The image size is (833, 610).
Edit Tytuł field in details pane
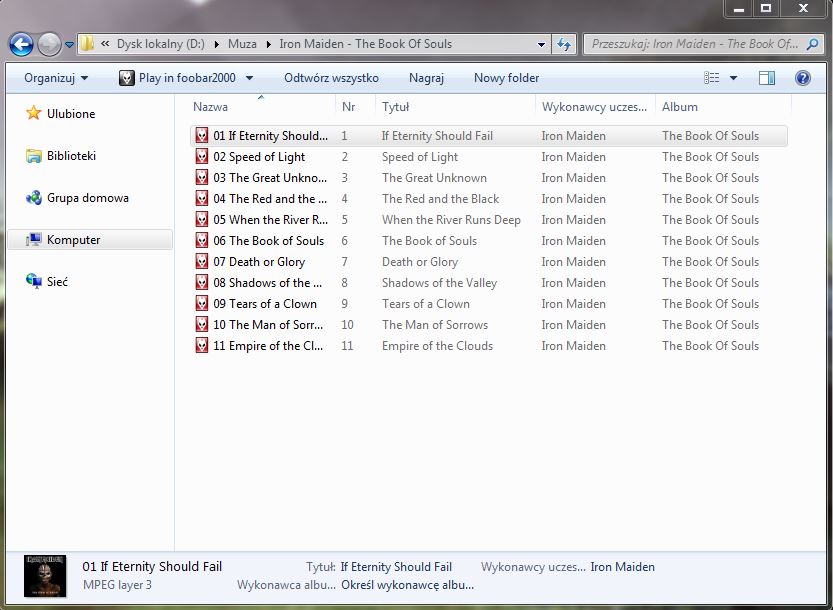pyautogui.click(x=396, y=567)
